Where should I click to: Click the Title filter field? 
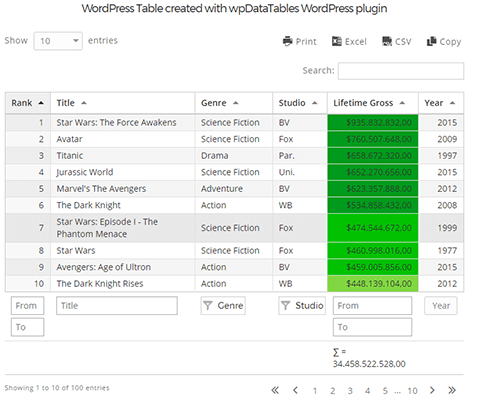pyautogui.click(x=117, y=305)
